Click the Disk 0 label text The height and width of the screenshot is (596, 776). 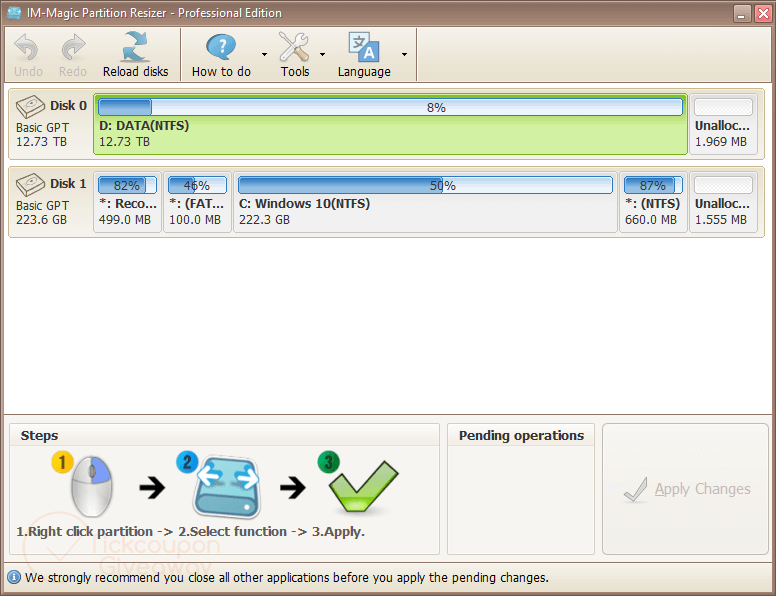[68, 105]
